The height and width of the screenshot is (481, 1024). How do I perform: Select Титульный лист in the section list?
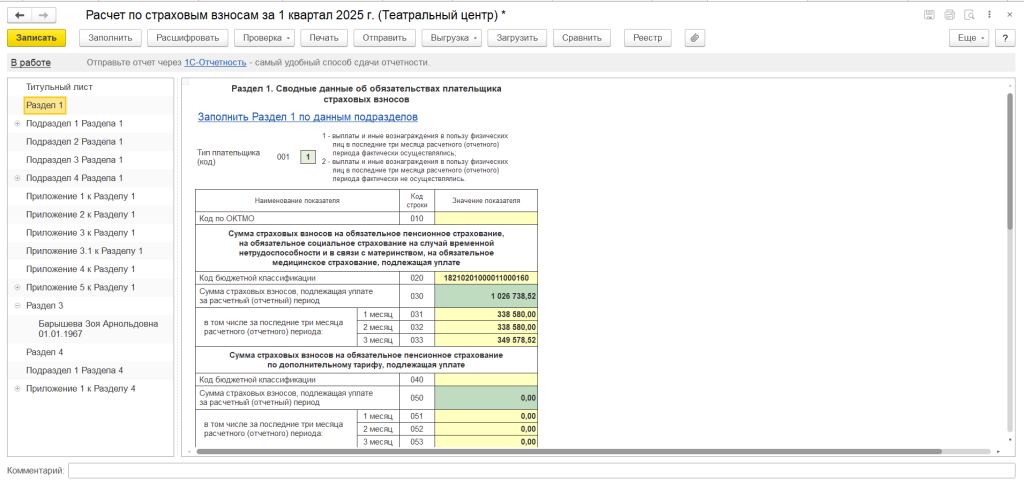click(x=59, y=87)
